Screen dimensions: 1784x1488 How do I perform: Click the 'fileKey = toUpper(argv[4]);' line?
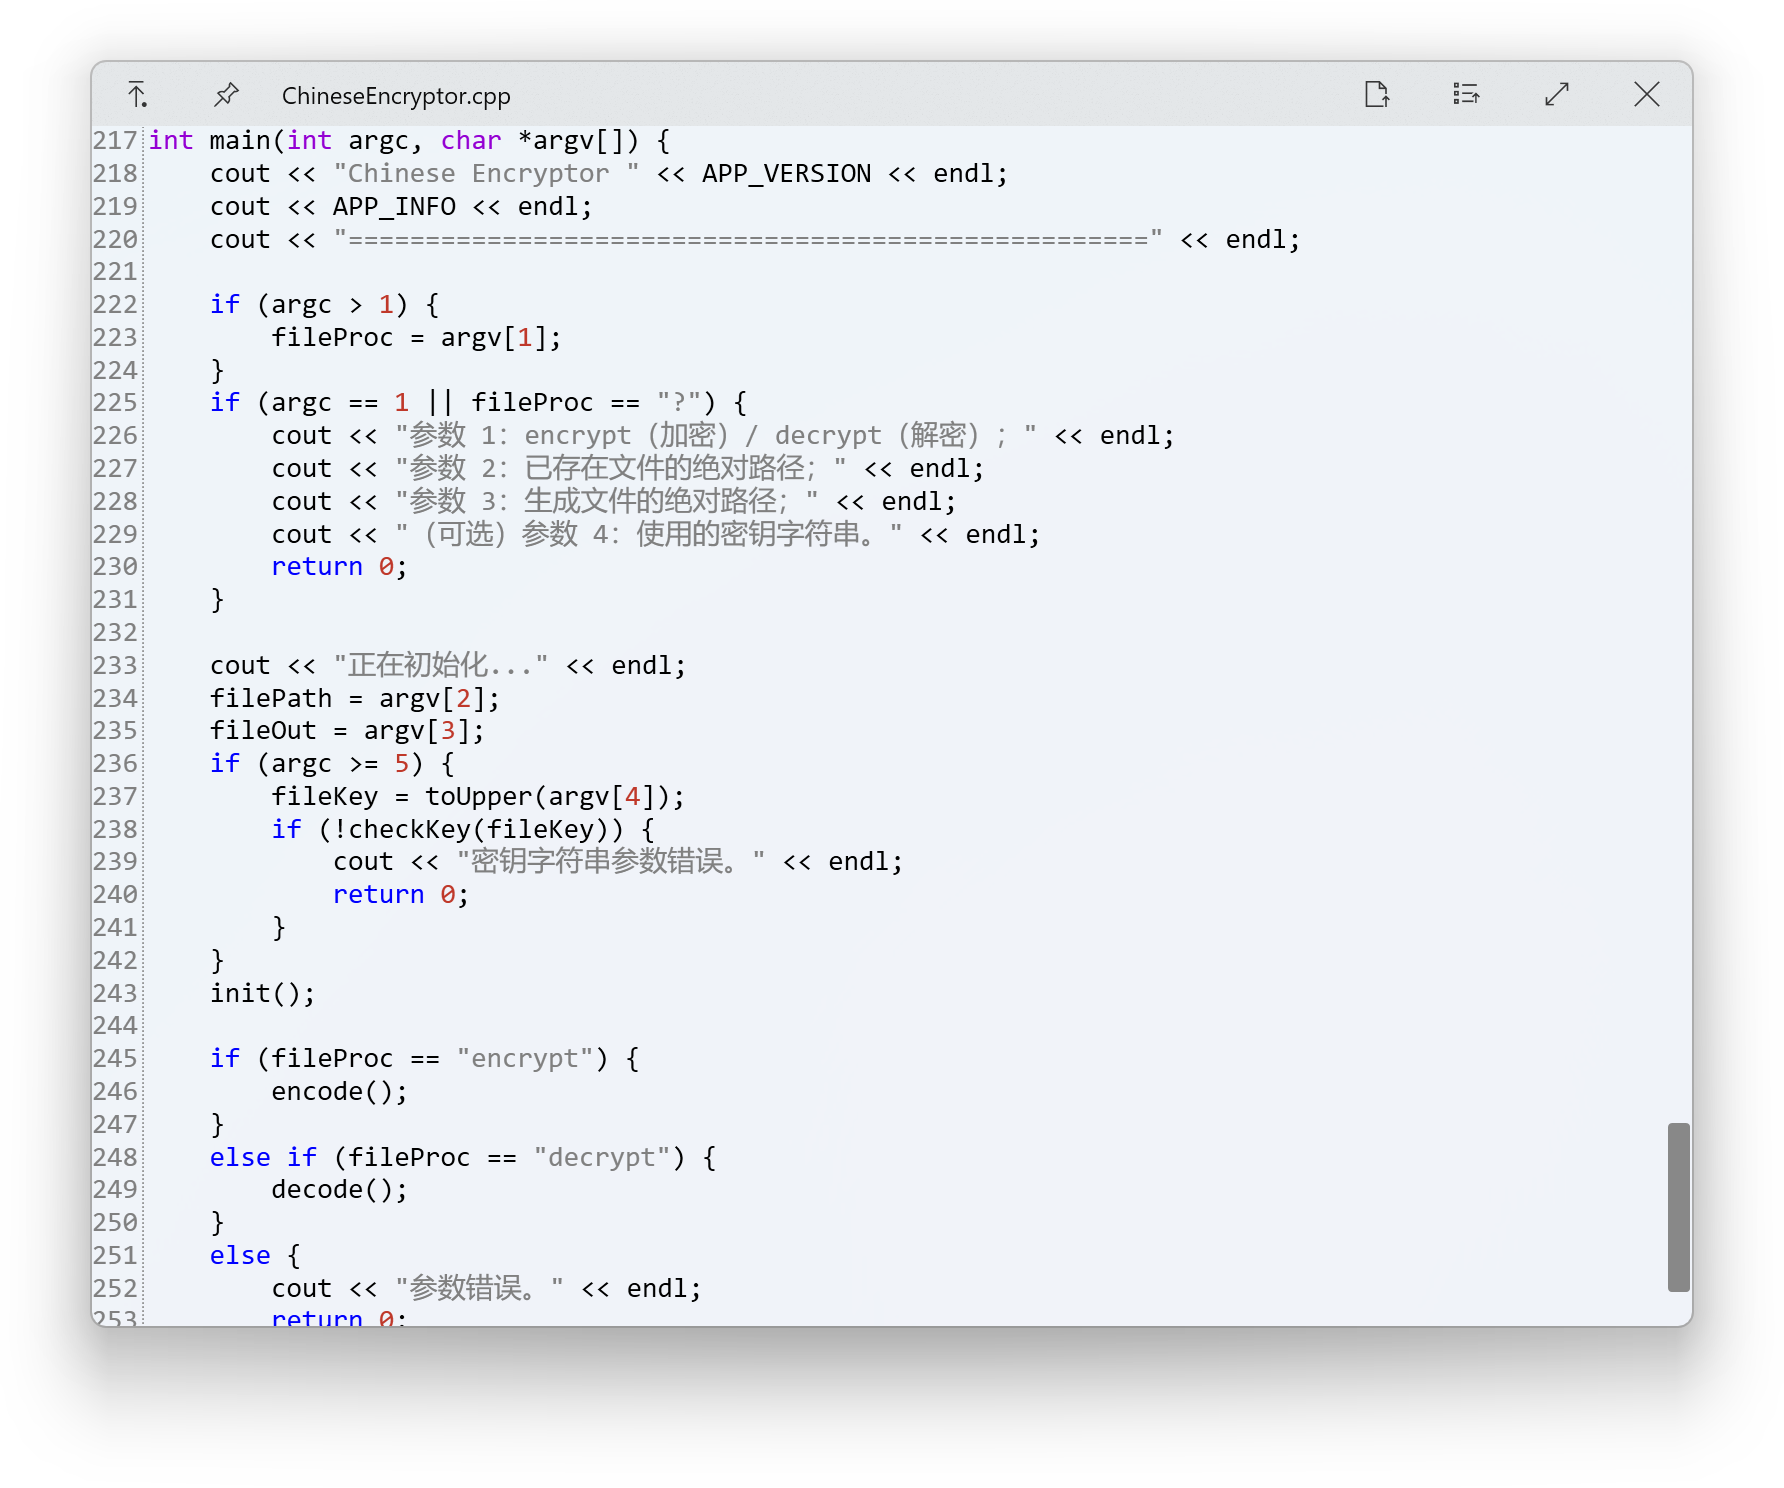478,797
